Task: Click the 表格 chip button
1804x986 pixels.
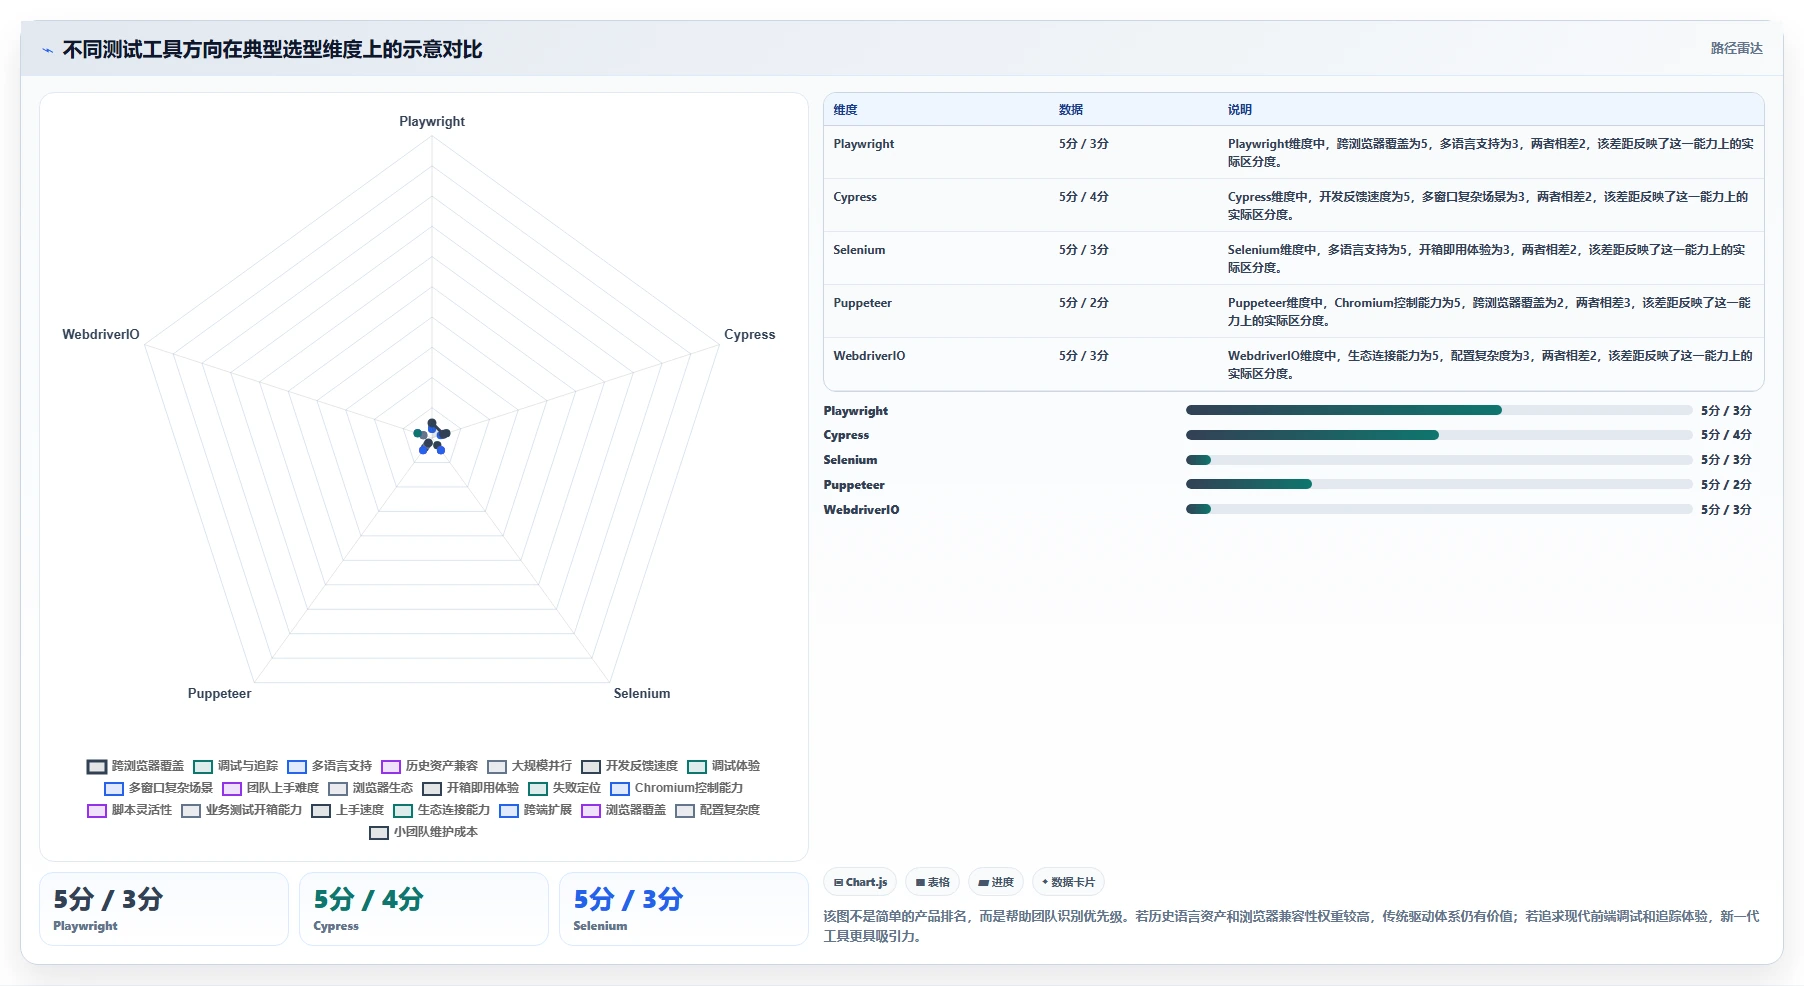Action: point(933,882)
